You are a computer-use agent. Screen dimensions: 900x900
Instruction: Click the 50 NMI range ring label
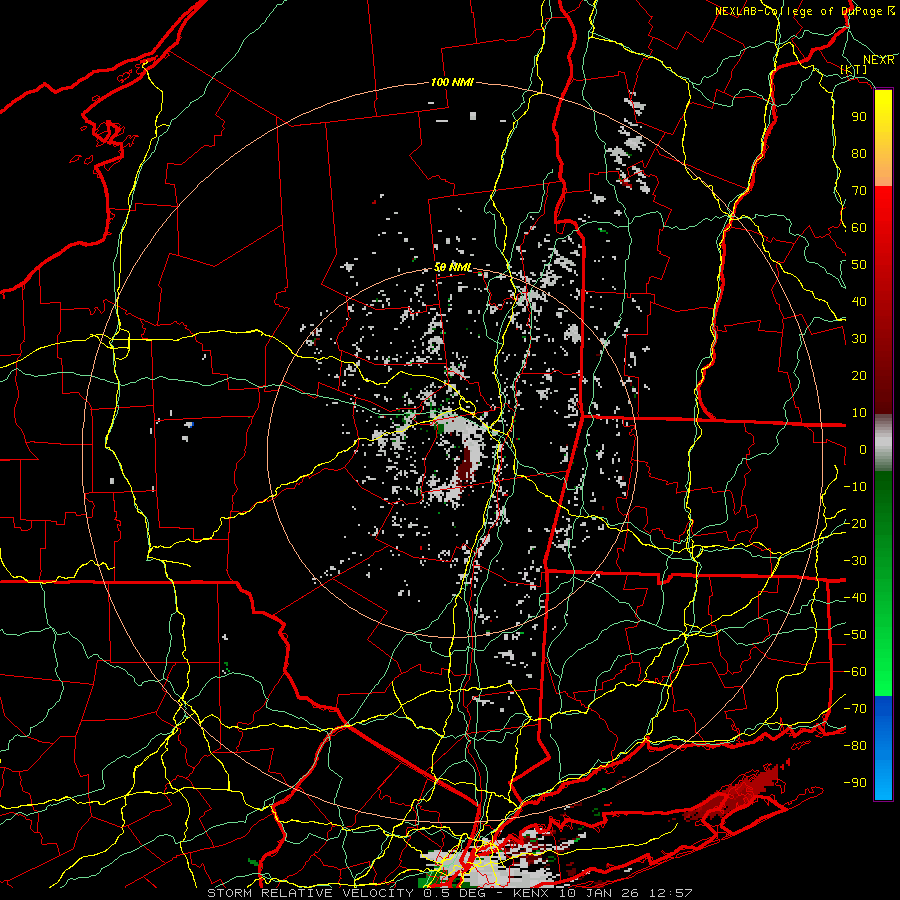click(x=452, y=267)
